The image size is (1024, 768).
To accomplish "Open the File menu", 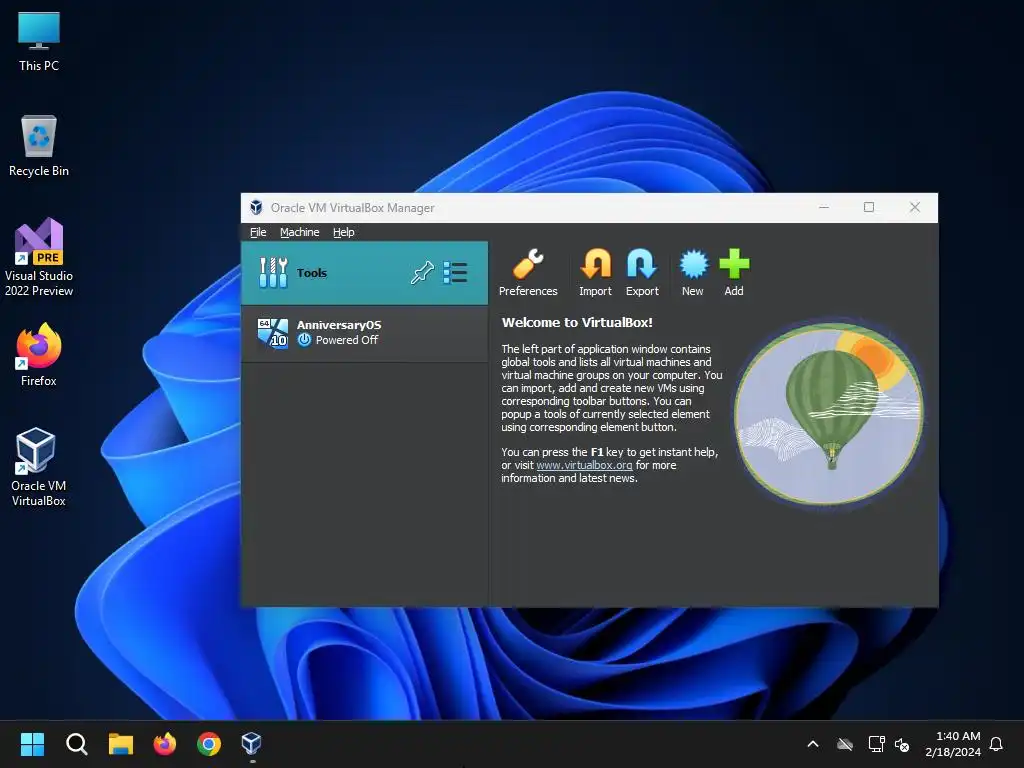I will point(258,232).
